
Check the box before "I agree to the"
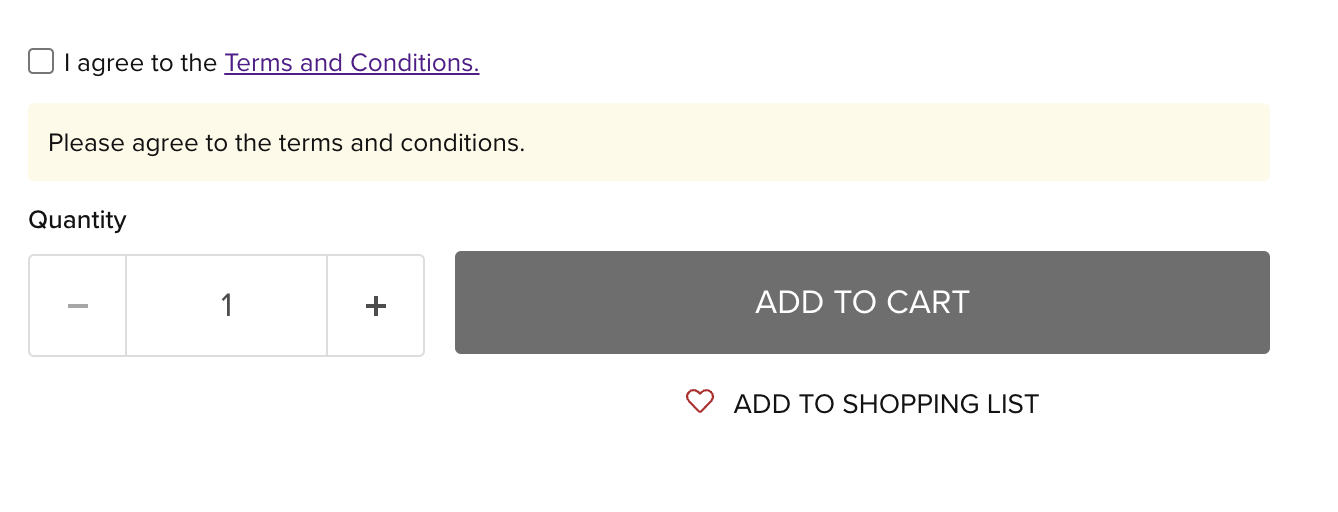coord(41,62)
